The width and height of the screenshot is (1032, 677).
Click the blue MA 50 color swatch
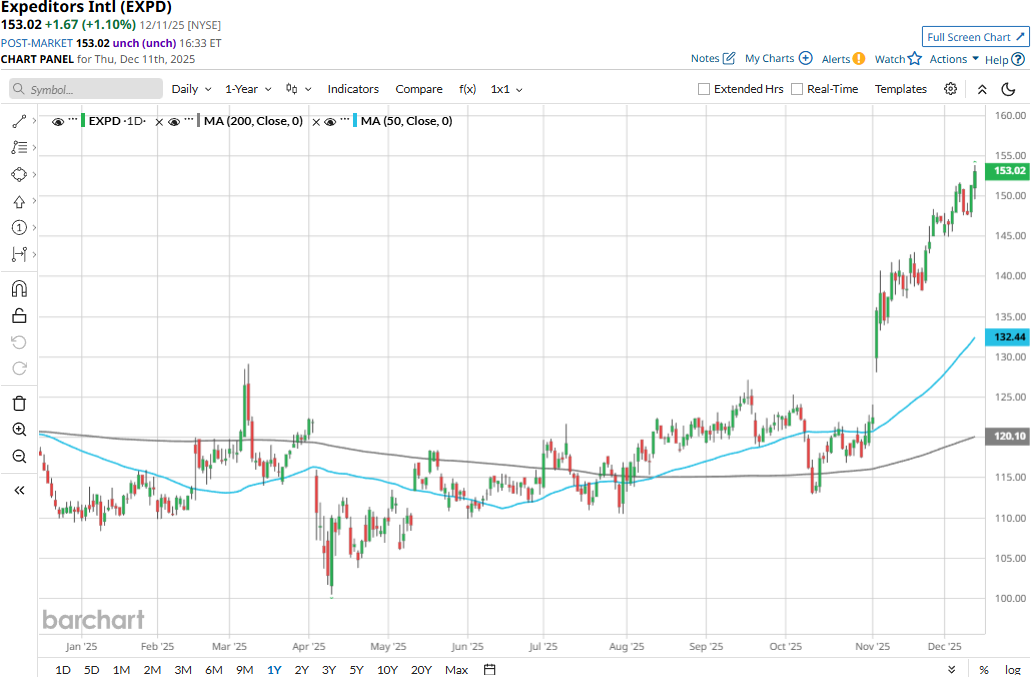click(354, 122)
